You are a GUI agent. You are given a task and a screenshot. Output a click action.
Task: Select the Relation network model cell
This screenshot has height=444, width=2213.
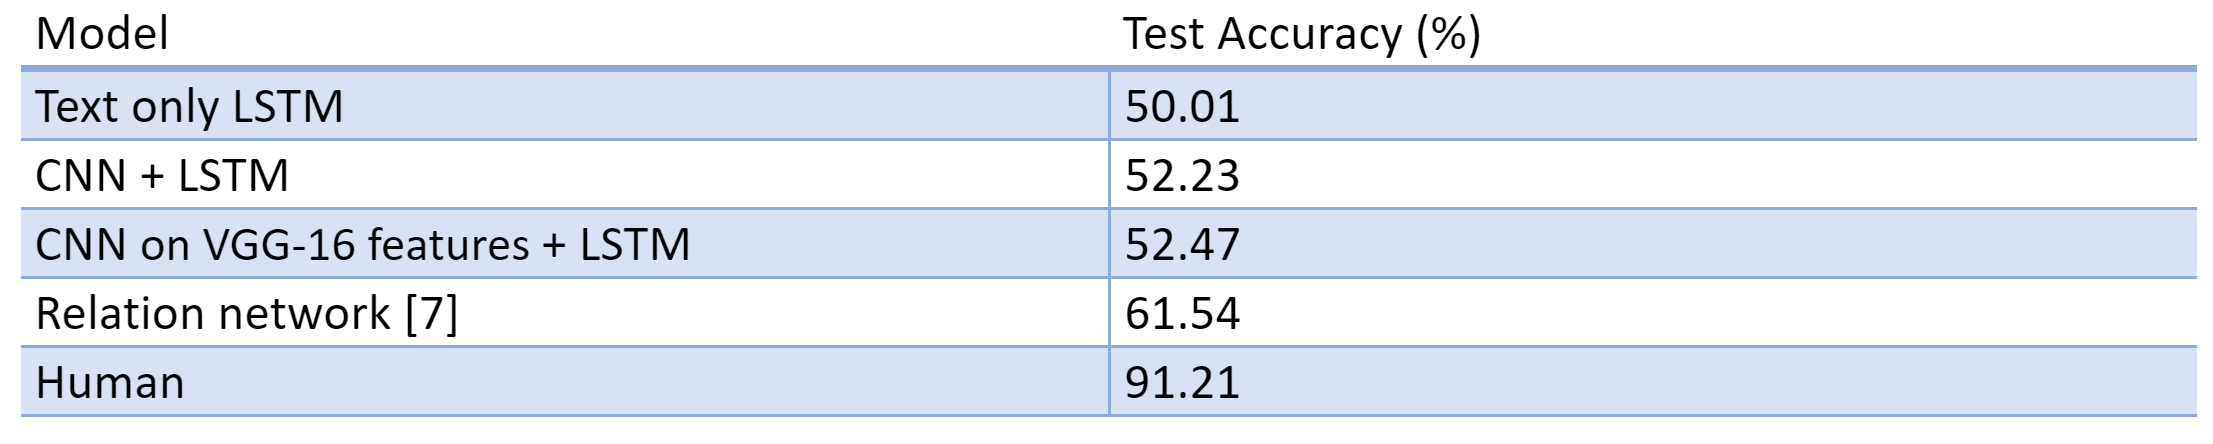[246, 314]
